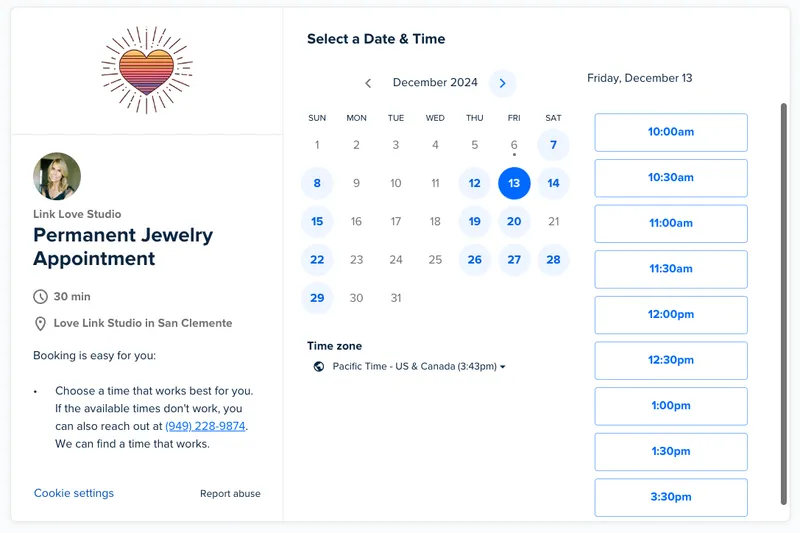Click the time slots vertical scrollbar
The width and height of the screenshot is (800, 533).
(784, 304)
